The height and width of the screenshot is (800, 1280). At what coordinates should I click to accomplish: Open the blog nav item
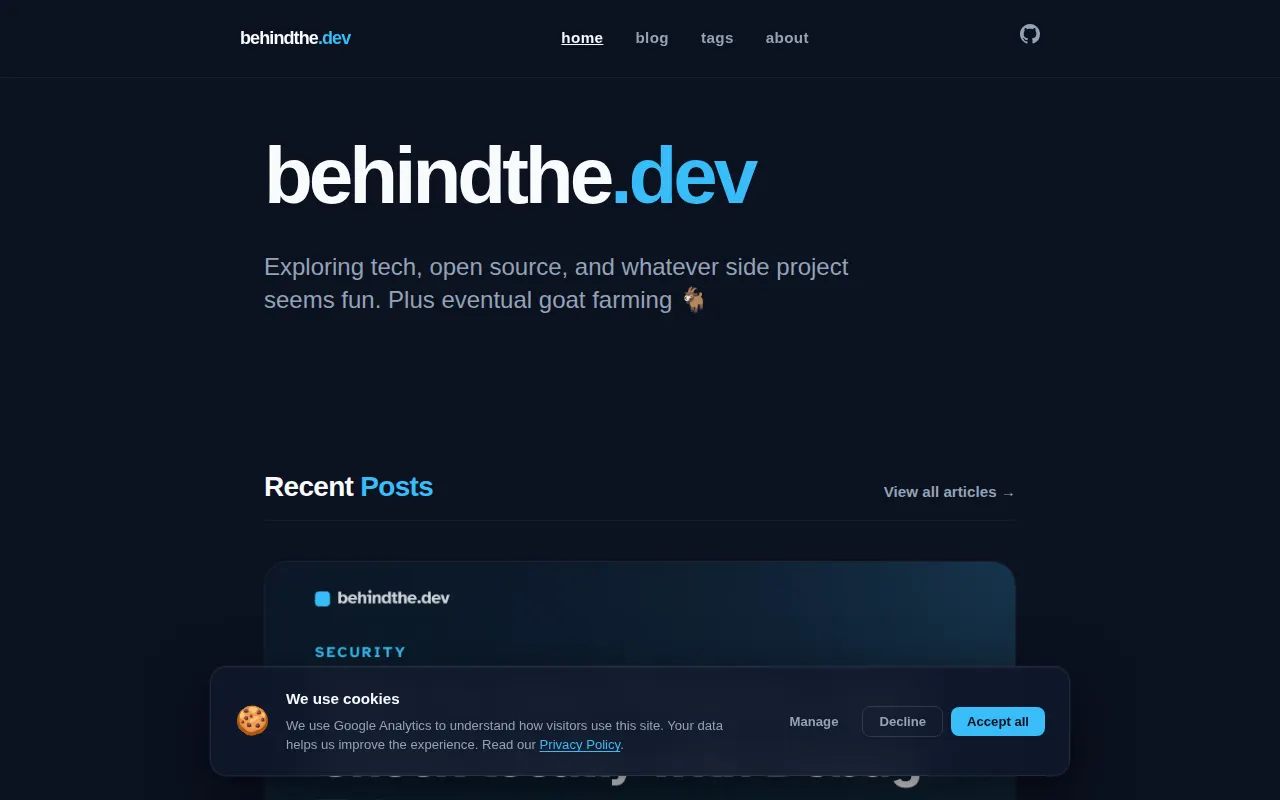pos(652,38)
